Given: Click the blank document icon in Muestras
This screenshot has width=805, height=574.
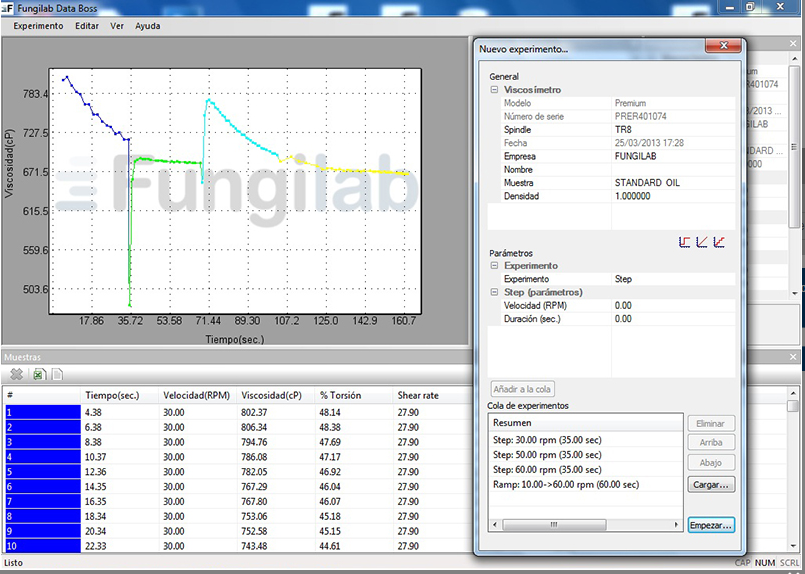Looking at the screenshot, I should pos(58,374).
